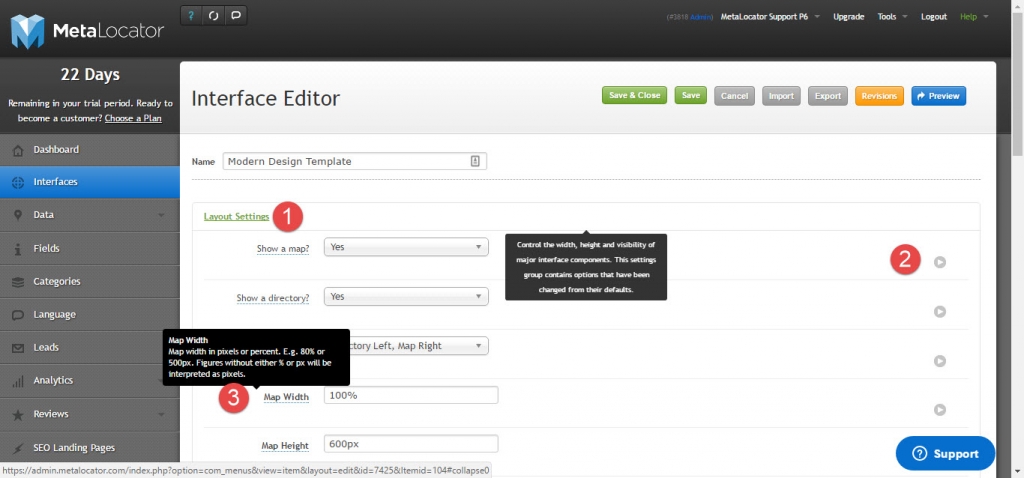This screenshot has height=478, width=1024.
Task: Open Language in sidebar
Action: click(x=90, y=315)
